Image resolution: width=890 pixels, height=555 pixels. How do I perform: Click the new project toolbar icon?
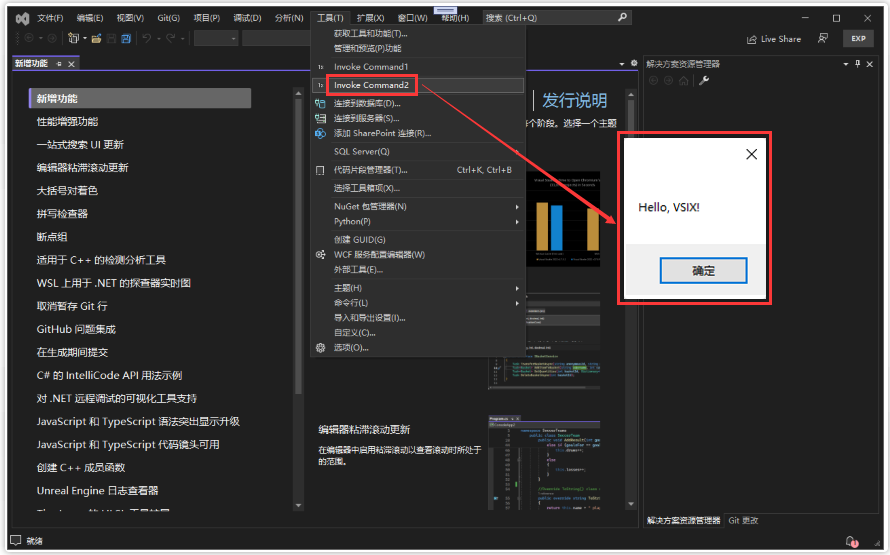click(73, 38)
